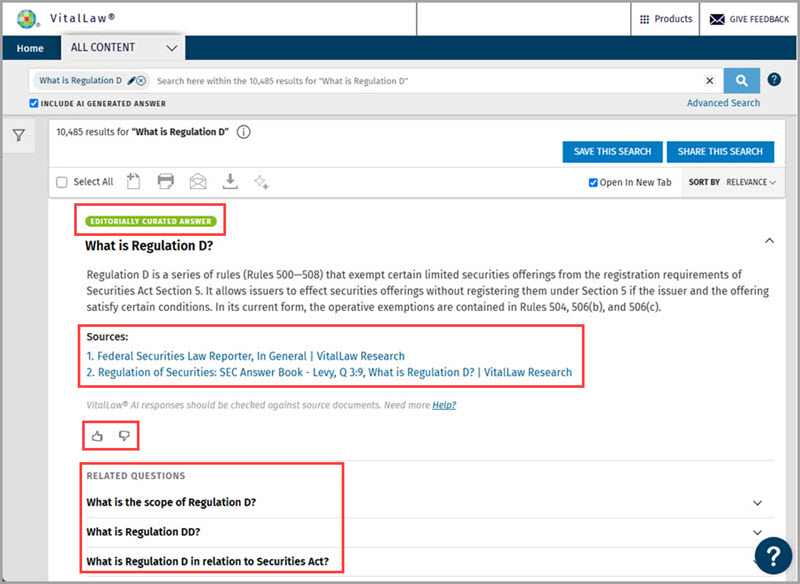Remove the 'What is Regulation D' search chip
Screen dimensions: 800x584
point(141,81)
